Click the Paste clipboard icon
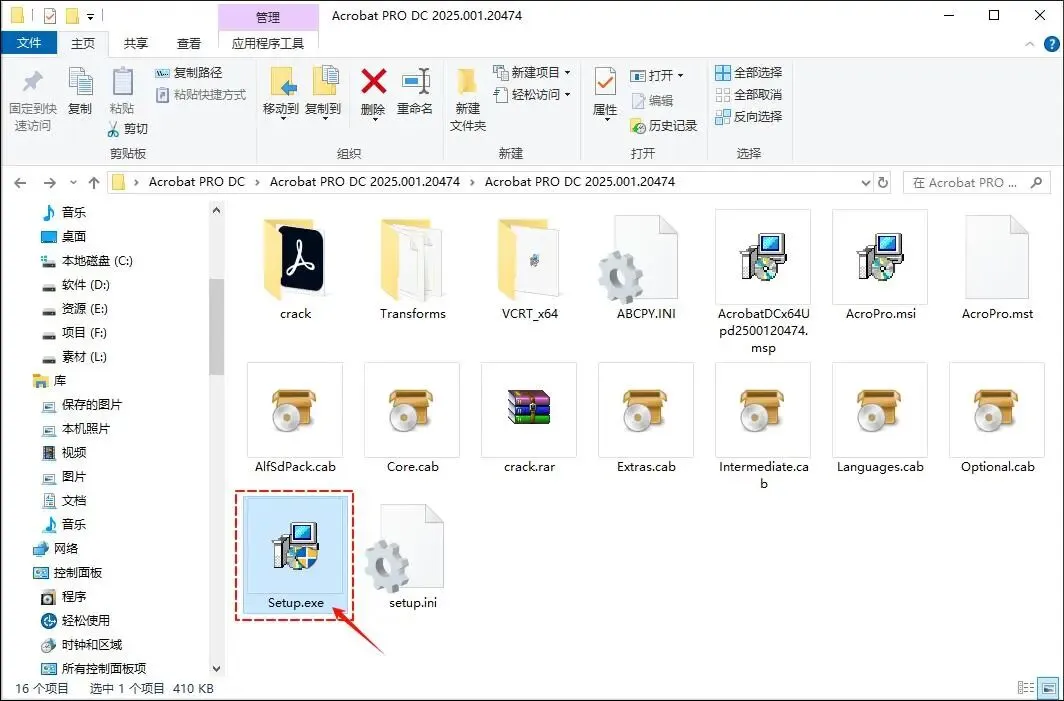The image size is (1064, 701). click(x=122, y=83)
